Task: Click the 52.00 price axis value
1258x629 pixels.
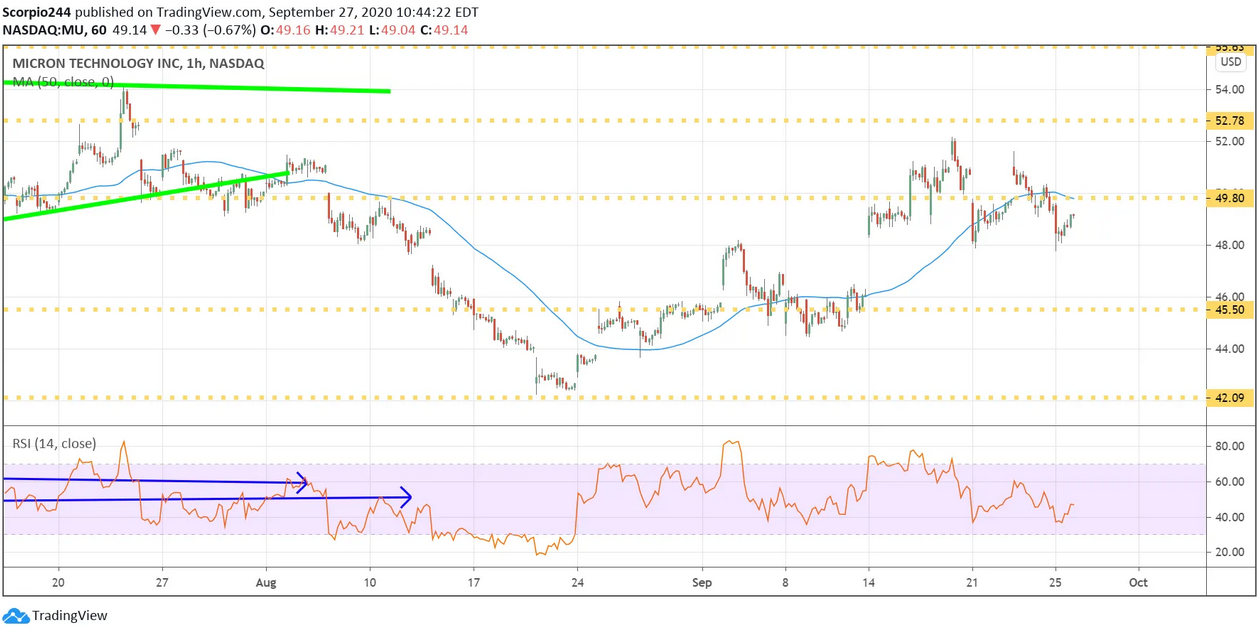Action: point(1230,142)
